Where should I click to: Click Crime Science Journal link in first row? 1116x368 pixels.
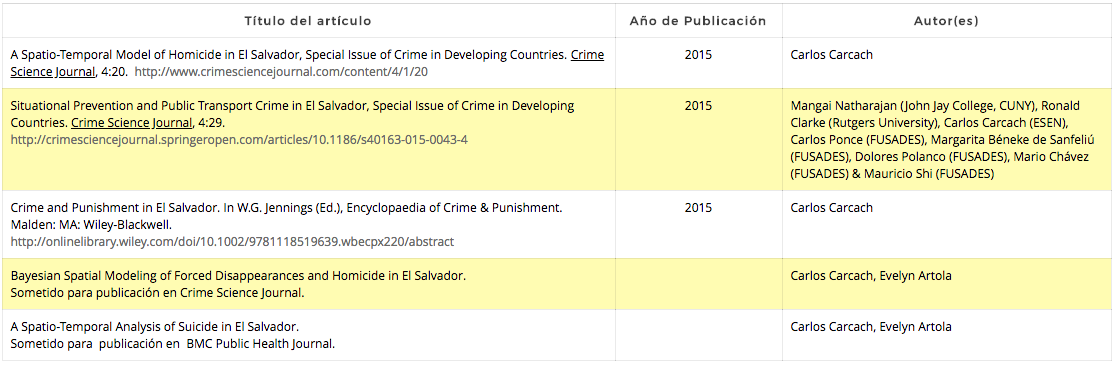[307, 63]
